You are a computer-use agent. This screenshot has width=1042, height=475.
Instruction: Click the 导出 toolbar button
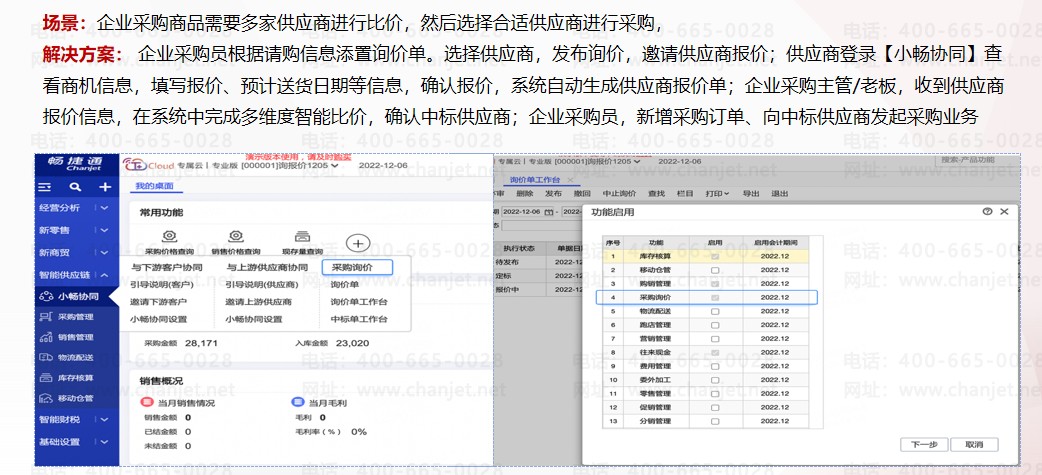click(x=751, y=194)
